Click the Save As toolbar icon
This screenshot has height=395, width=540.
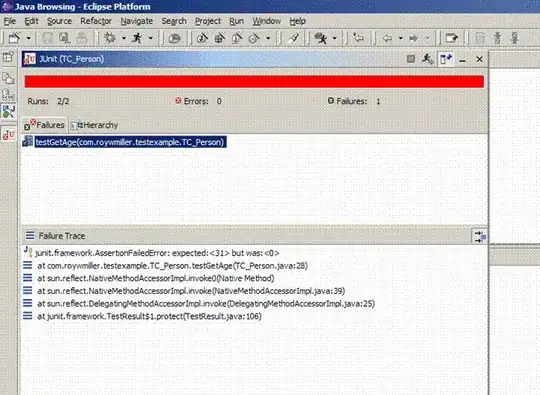pos(64,38)
